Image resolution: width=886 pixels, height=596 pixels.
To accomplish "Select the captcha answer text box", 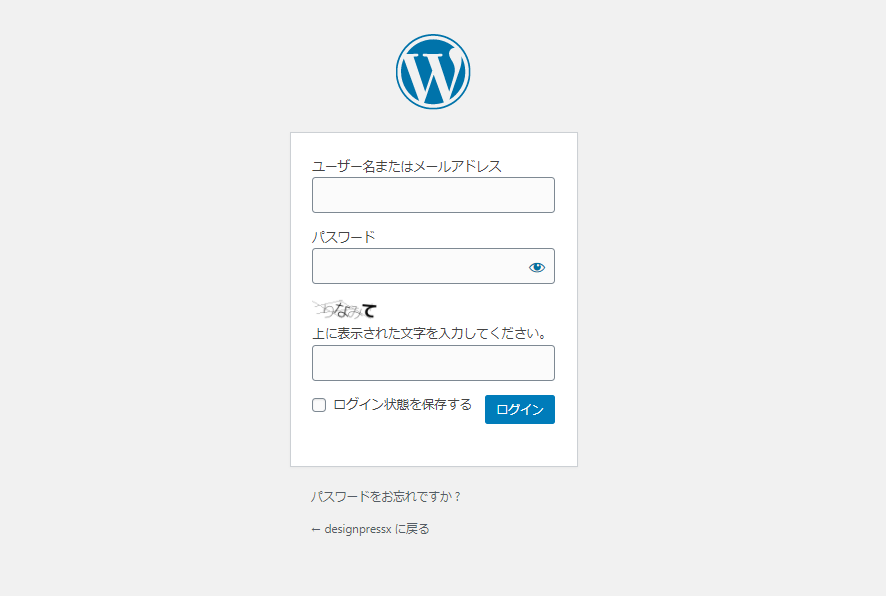I will click(x=432, y=362).
